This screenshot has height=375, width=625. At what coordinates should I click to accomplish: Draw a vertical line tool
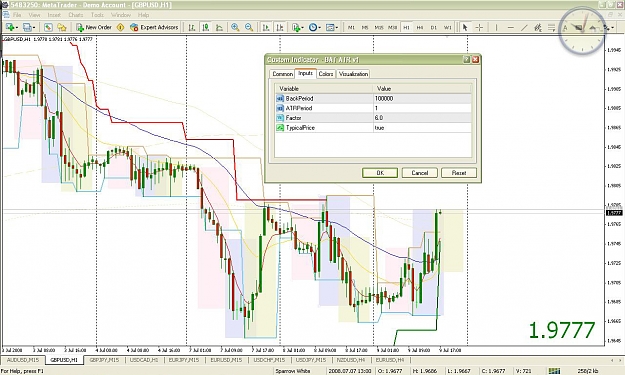point(497,27)
